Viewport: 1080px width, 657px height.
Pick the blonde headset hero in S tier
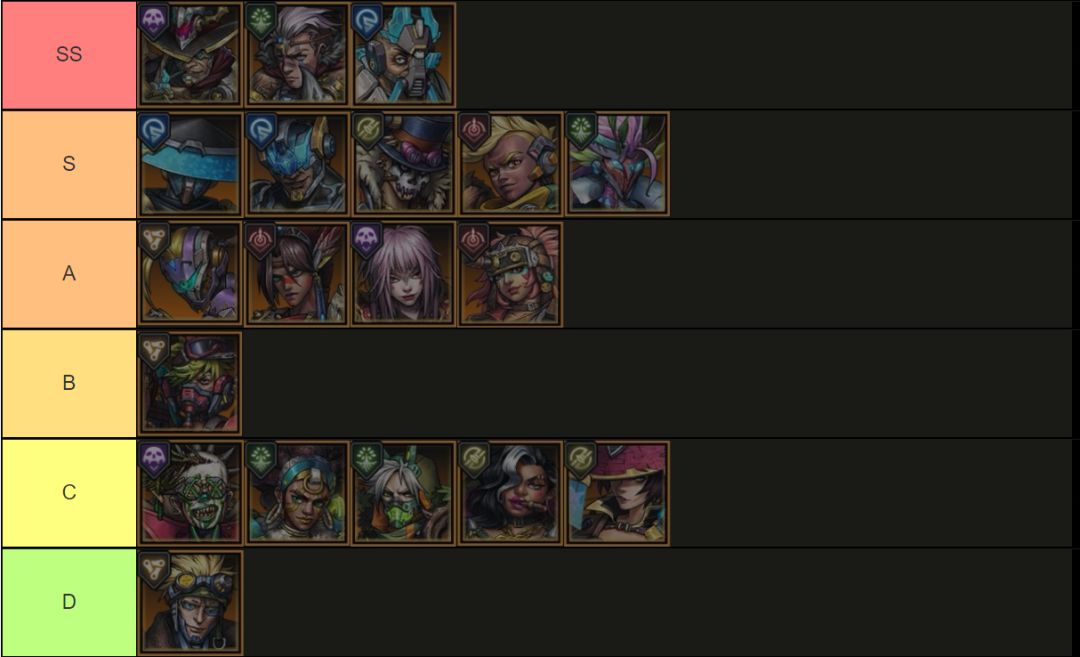coord(510,164)
